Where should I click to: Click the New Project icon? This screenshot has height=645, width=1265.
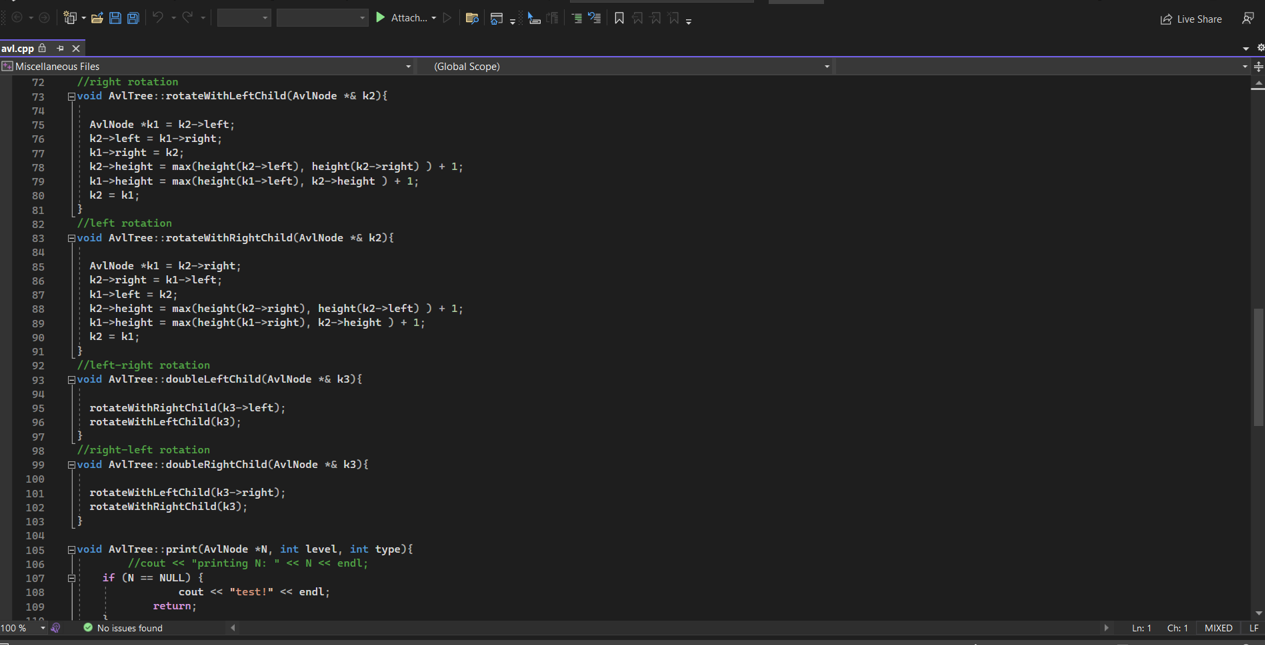70,18
